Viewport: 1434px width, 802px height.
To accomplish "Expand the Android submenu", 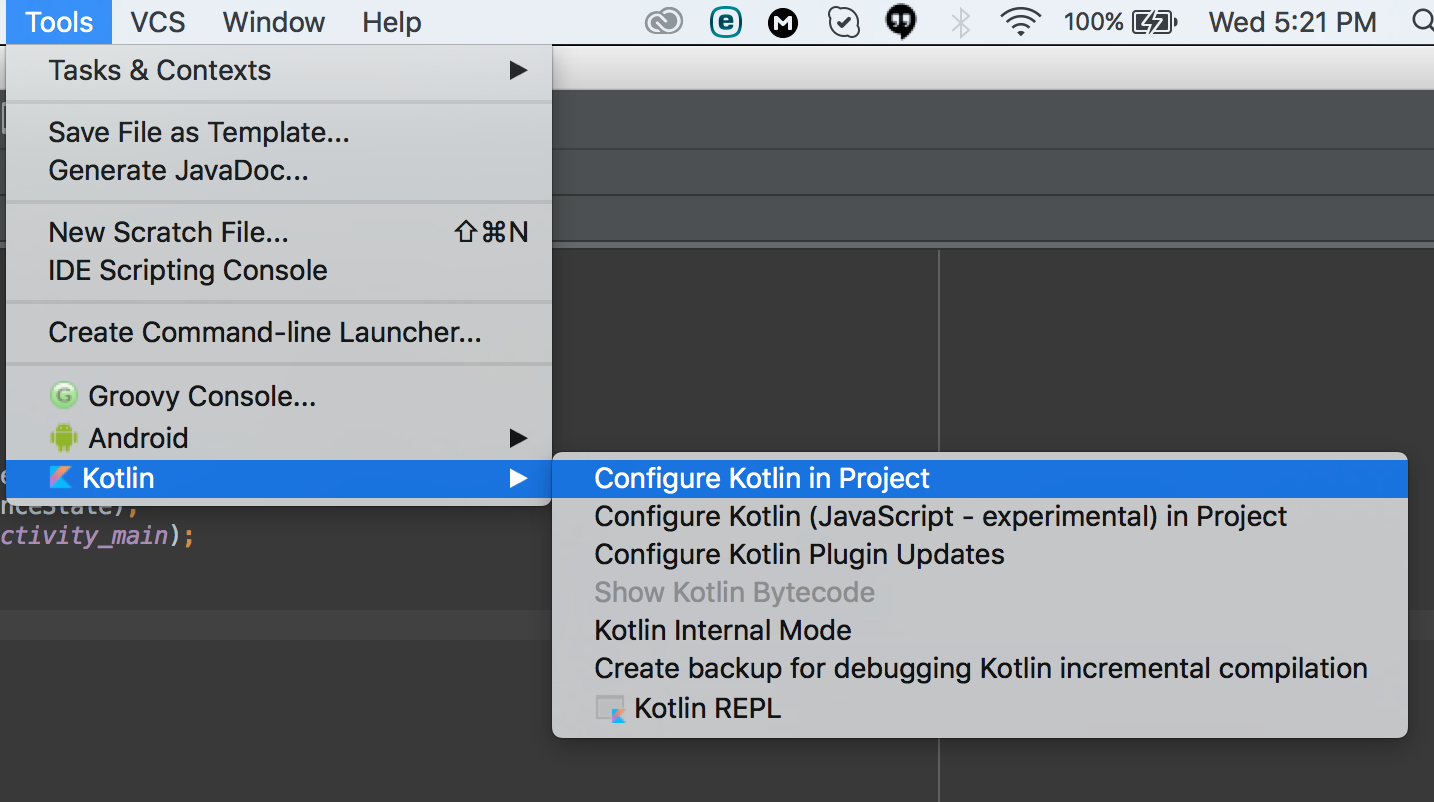I will [x=279, y=438].
